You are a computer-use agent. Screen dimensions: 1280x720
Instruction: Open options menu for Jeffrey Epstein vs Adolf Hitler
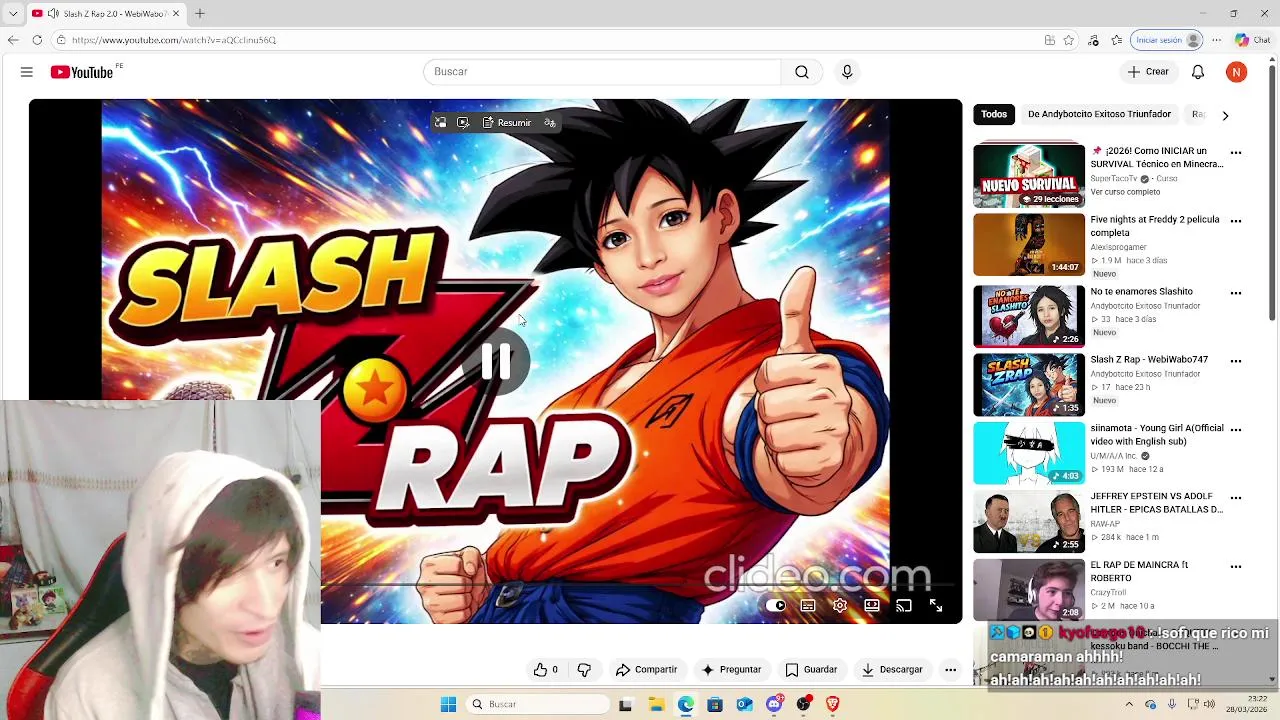(1236, 497)
